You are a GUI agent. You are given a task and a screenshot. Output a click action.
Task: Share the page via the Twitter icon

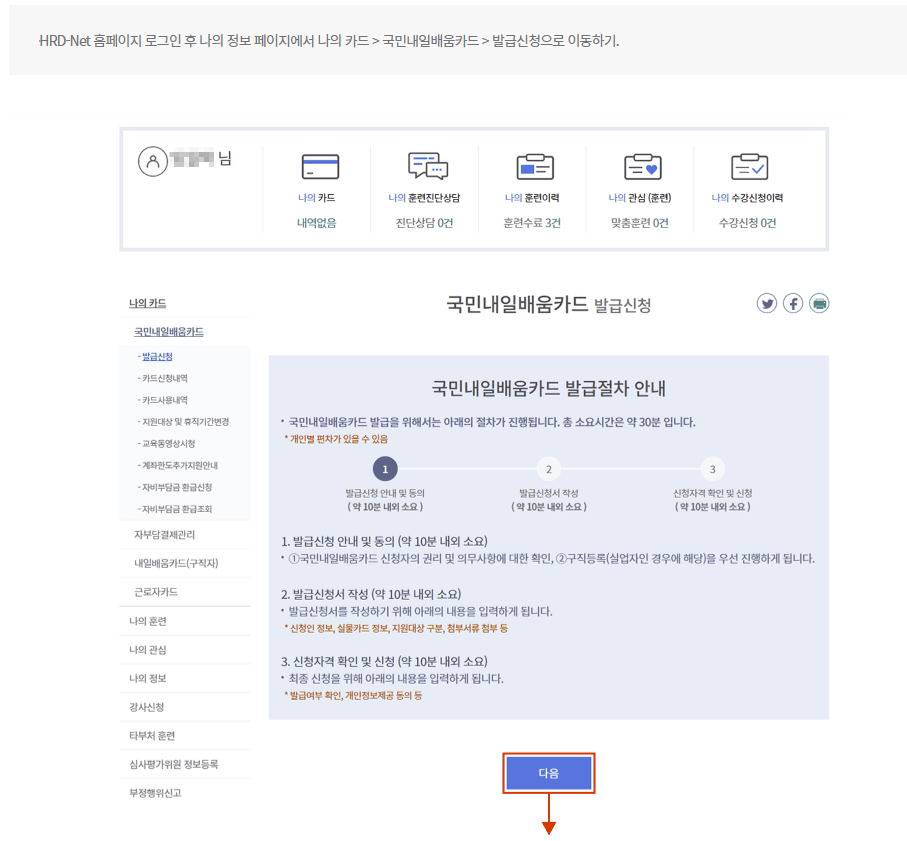767,303
